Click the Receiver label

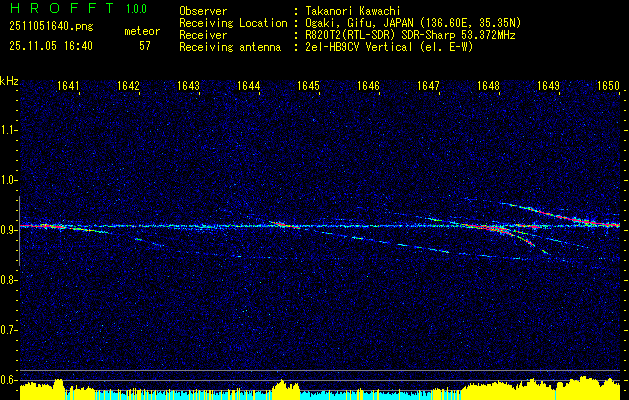click(203, 35)
